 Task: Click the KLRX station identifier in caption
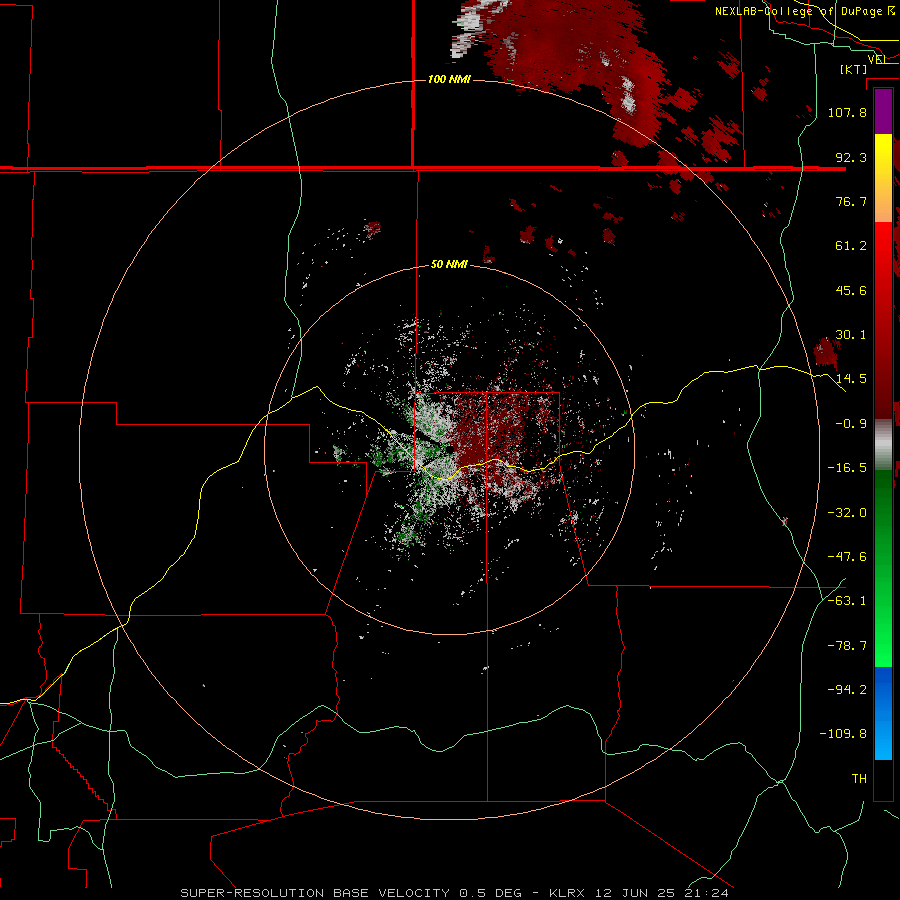click(569, 893)
